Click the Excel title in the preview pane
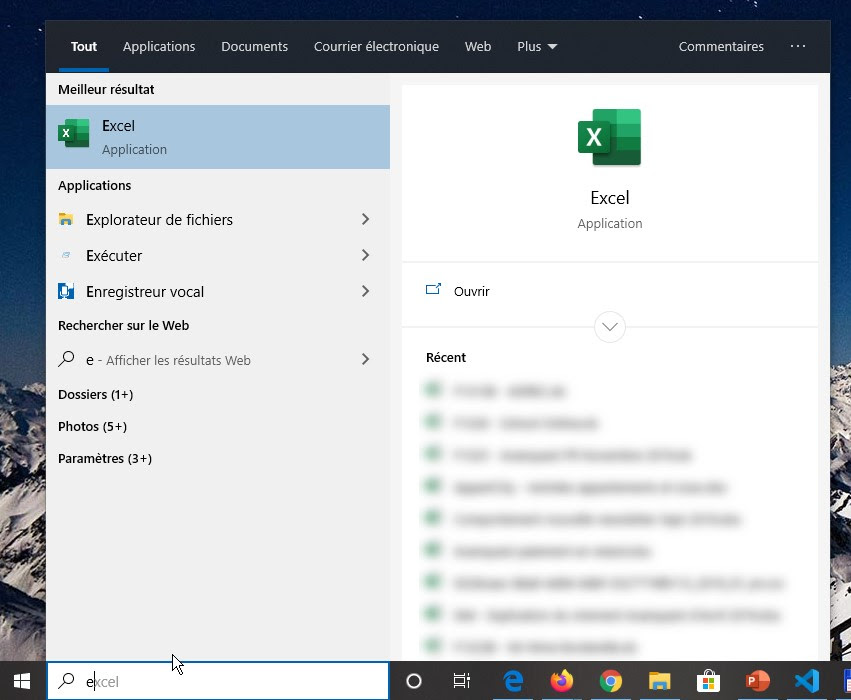The height and width of the screenshot is (700, 851). point(609,198)
